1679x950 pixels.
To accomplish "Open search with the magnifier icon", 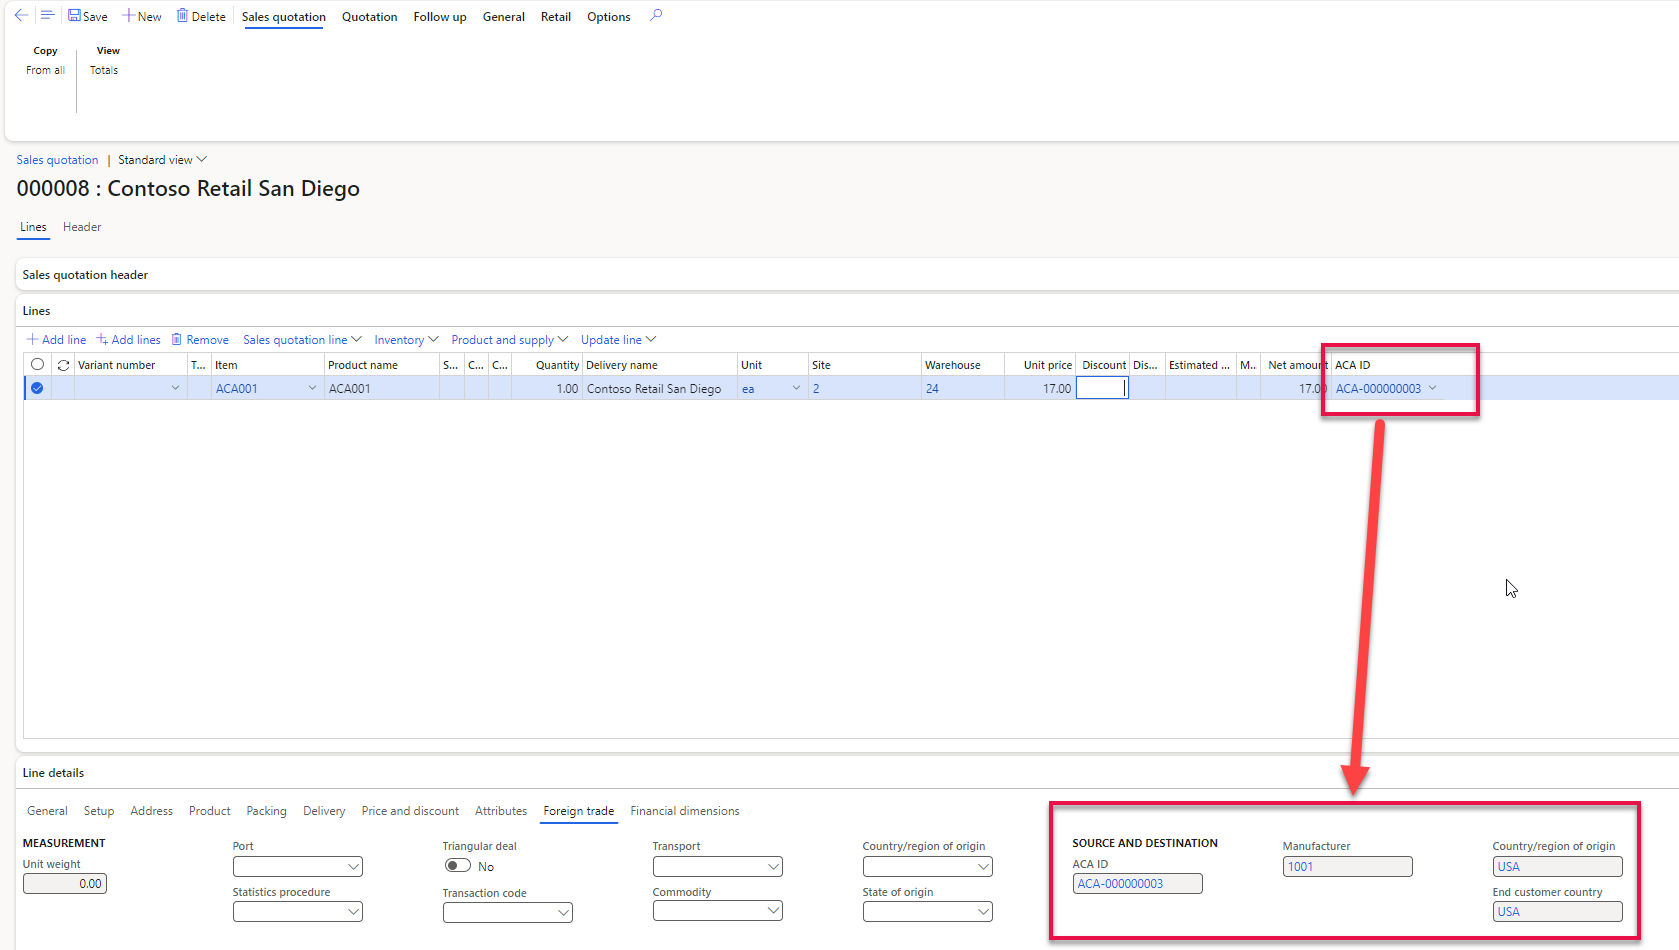I will pos(655,16).
